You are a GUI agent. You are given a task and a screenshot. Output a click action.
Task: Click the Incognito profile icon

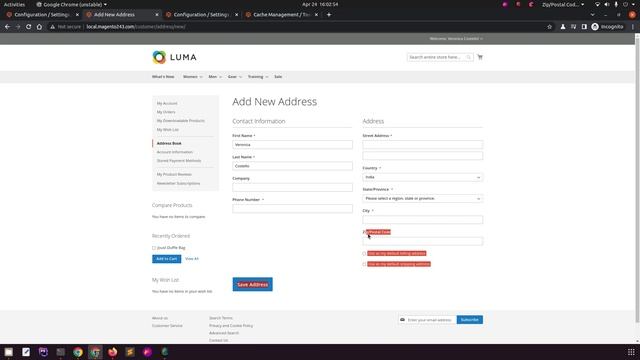595,27
